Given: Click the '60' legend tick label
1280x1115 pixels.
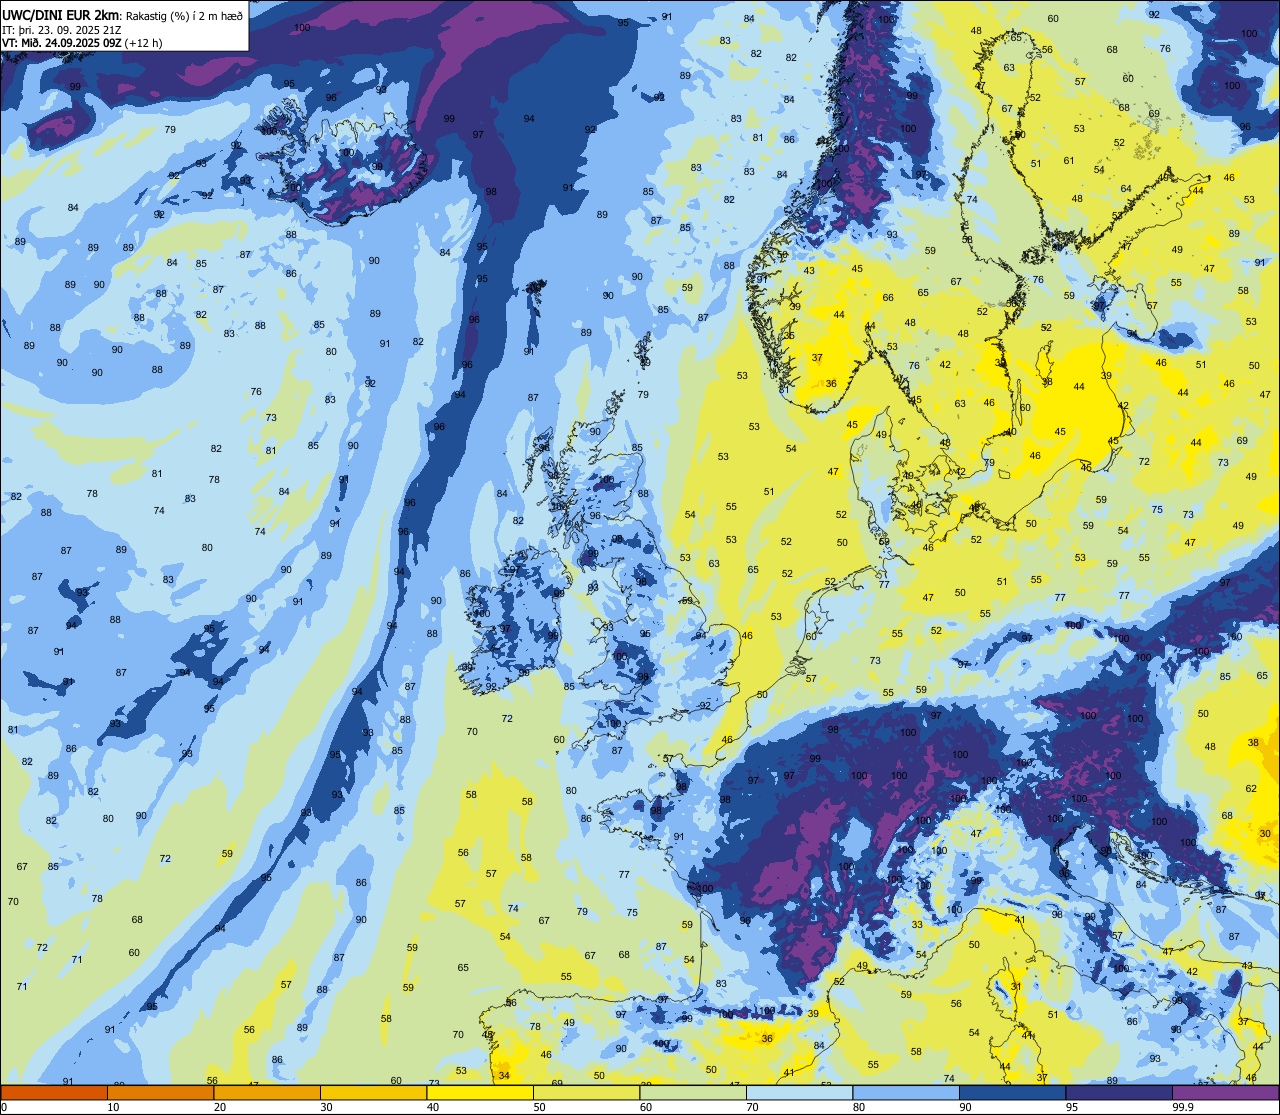Looking at the screenshot, I should (x=646, y=1107).
